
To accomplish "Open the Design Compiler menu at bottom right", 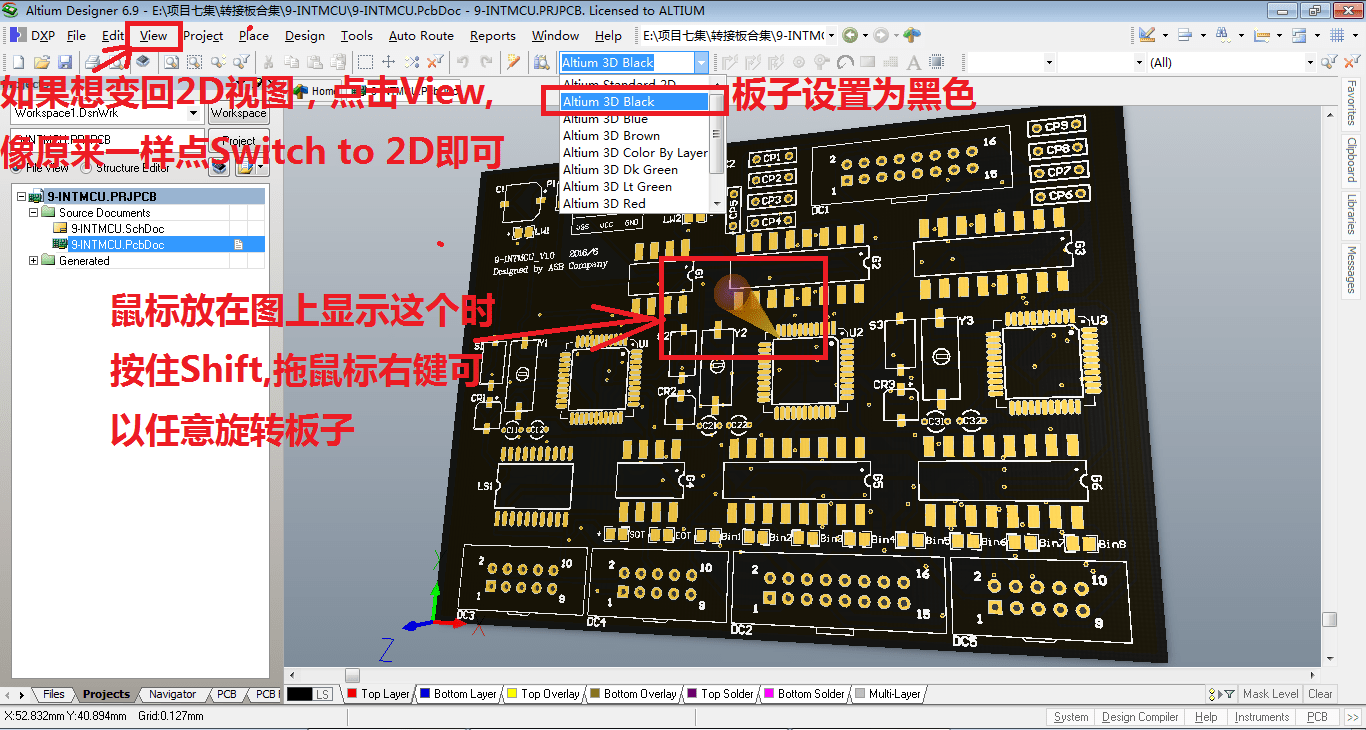I will 1139,716.
